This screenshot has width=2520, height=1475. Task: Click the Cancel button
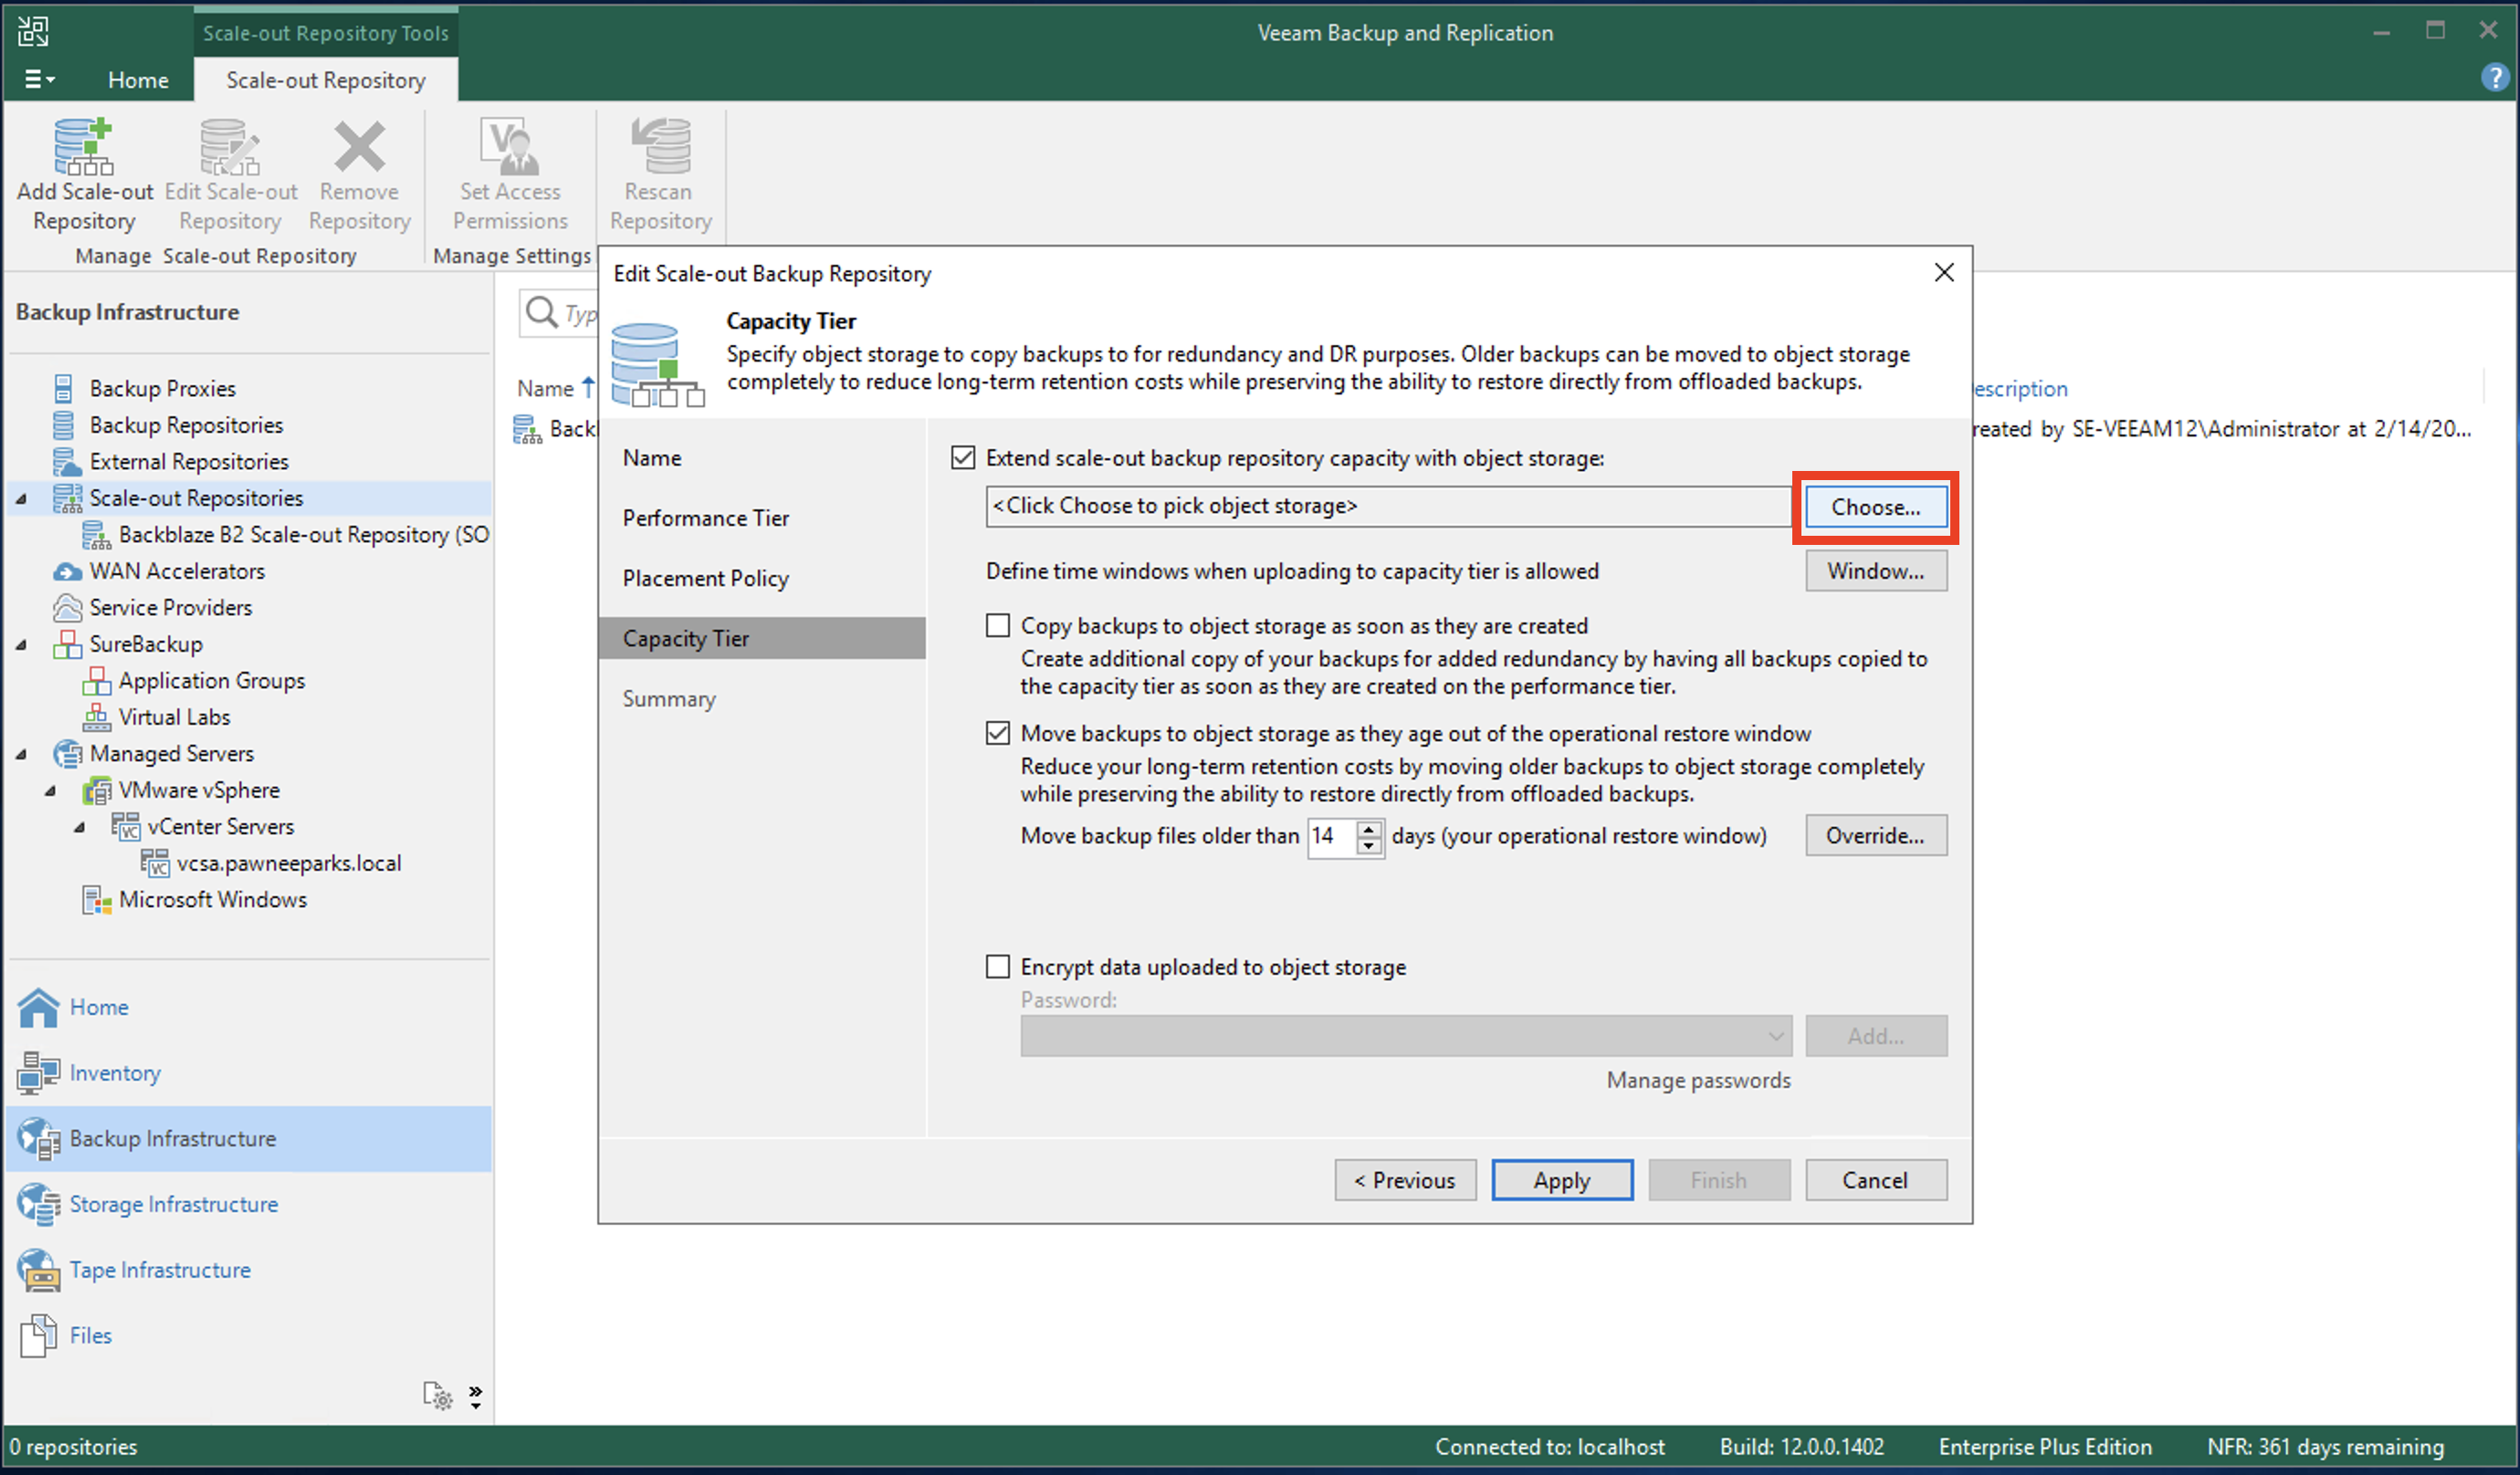1875,1180
